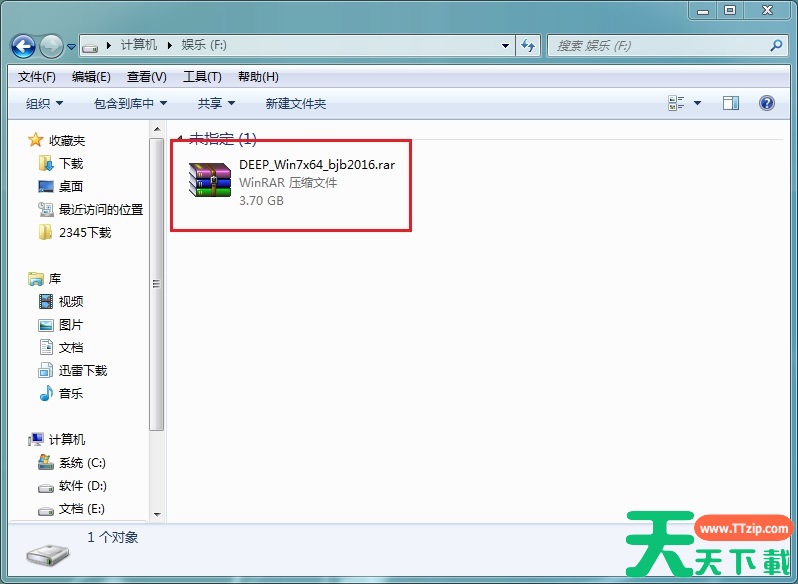The width and height of the screenshot is (798, 584).
Task: Click the change view icon
Action: click(676, 103)
